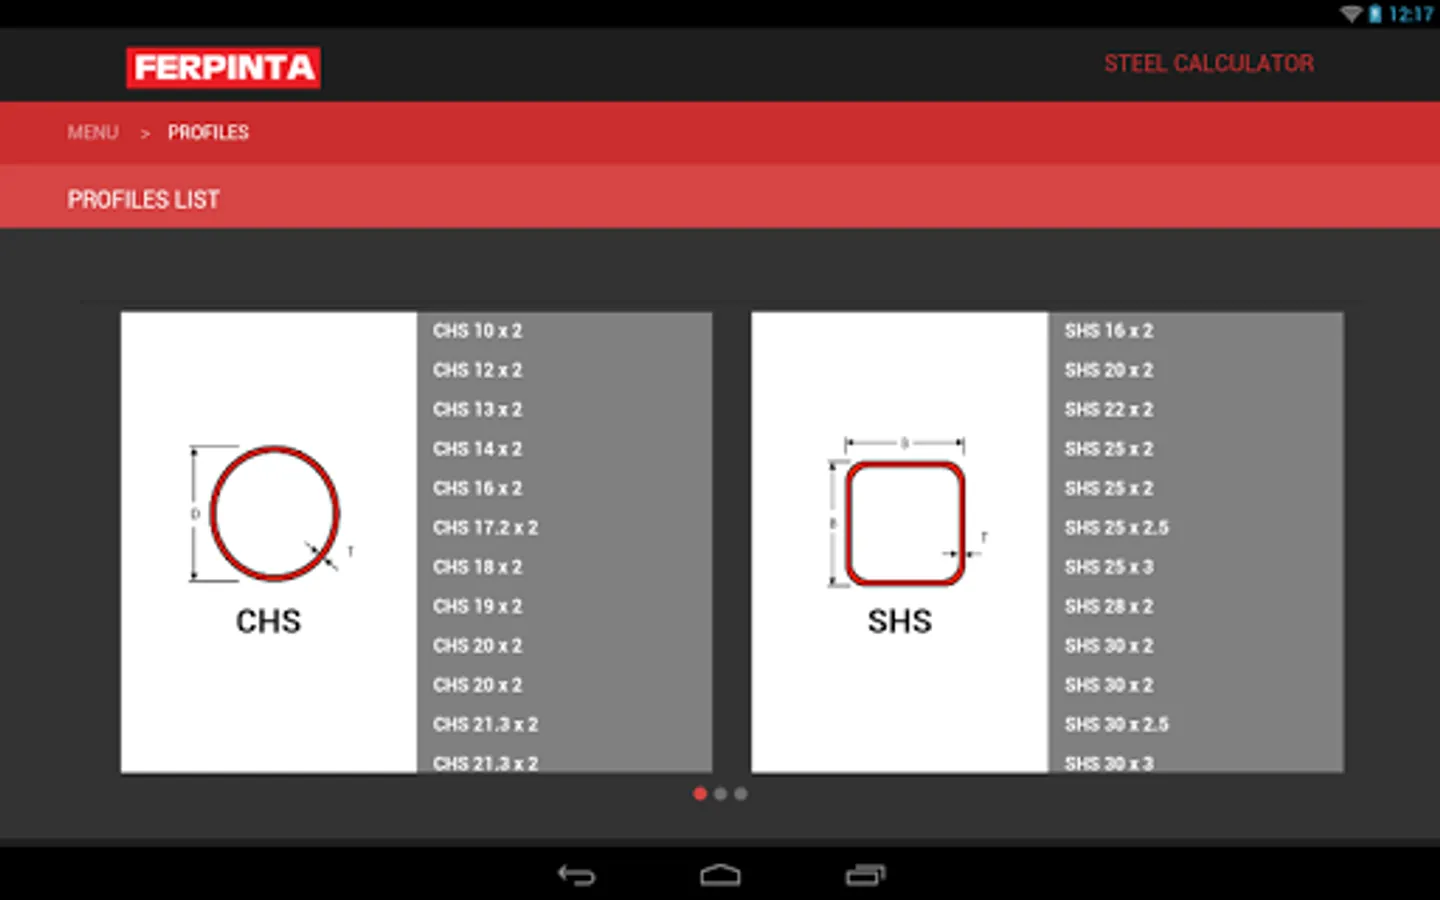Switch to the second page indicator dot
This screenshot has height=900, width=1440.
[720, 793]
